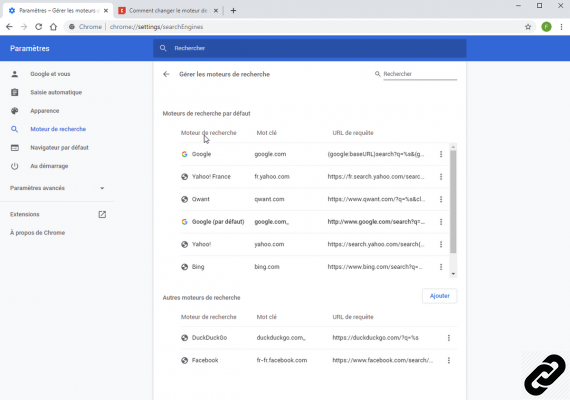The image size is (570, 400).
Task: Open more actions for Facebook
Action: (449, 360)
